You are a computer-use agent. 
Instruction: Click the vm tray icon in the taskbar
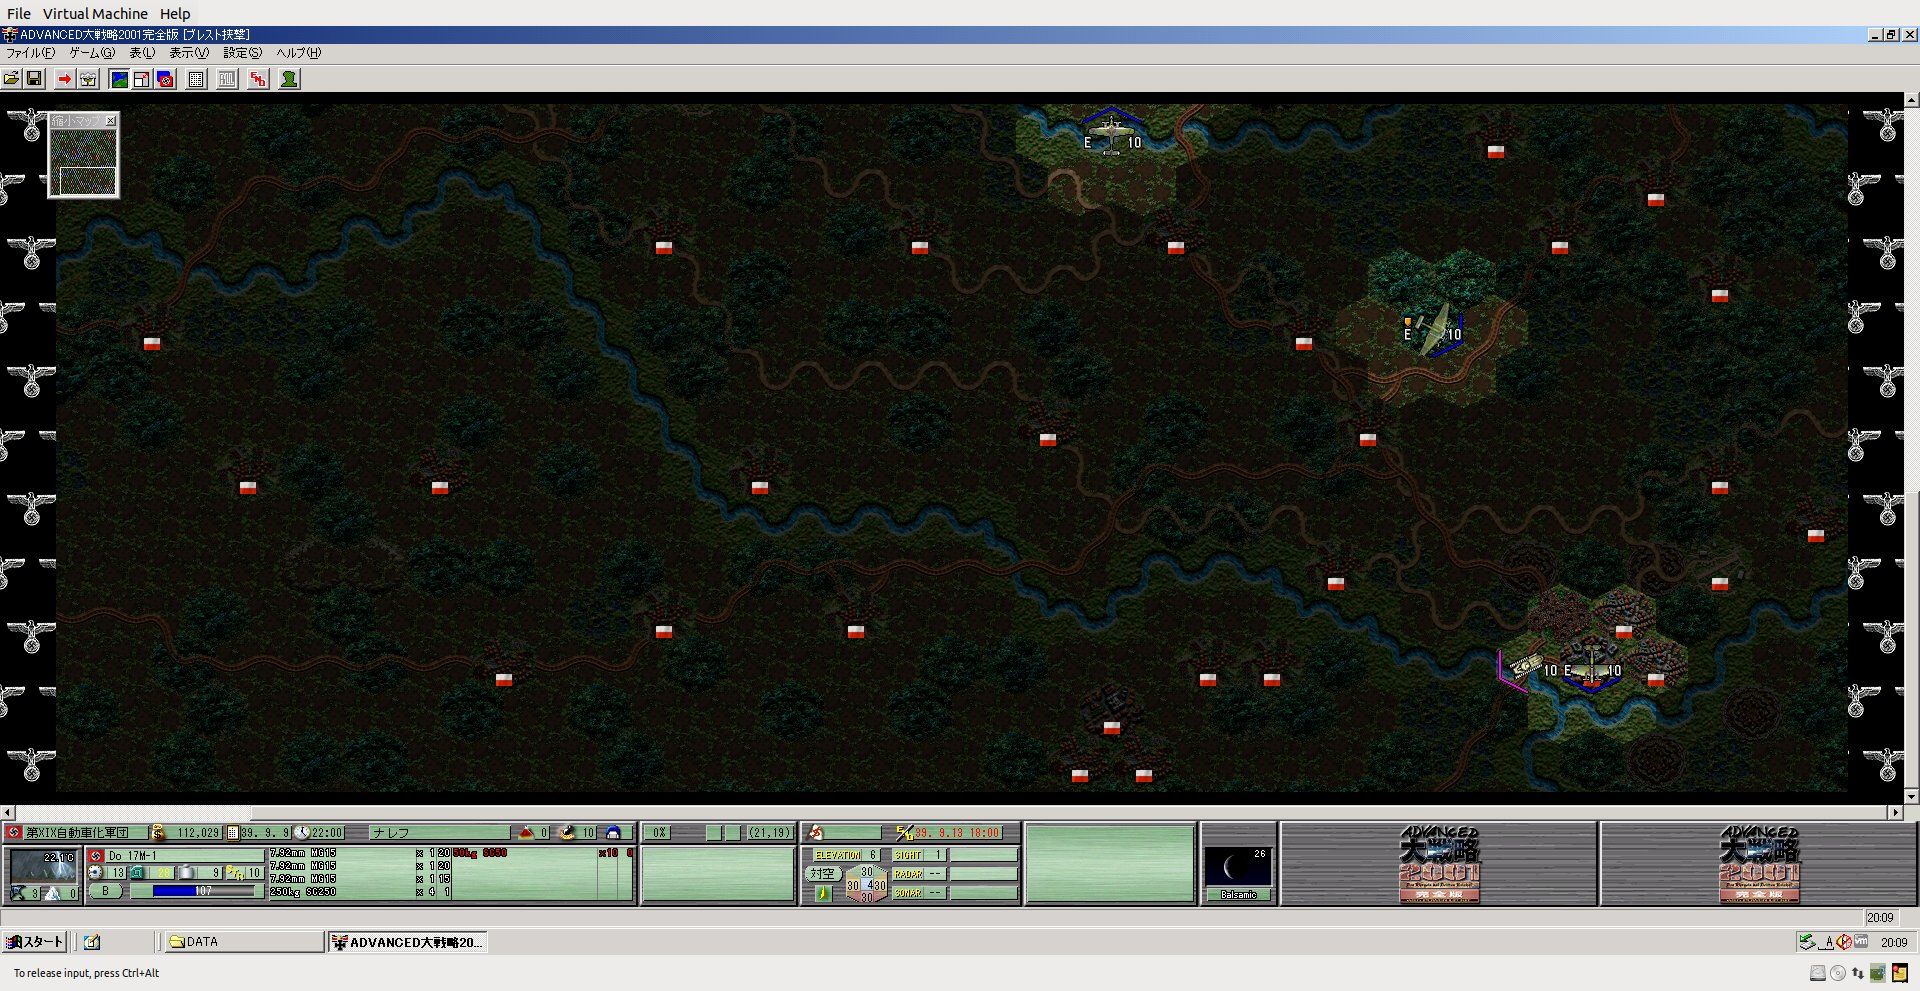point(1861,941)
